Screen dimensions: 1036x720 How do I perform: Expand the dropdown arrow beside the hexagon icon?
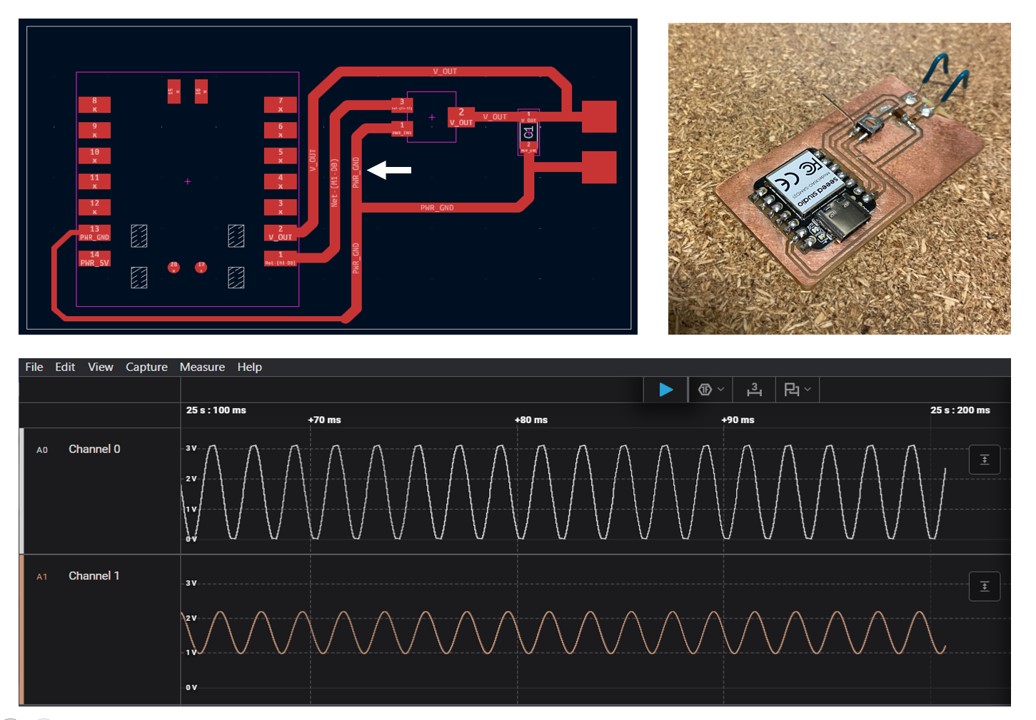(x=720, y=390)
